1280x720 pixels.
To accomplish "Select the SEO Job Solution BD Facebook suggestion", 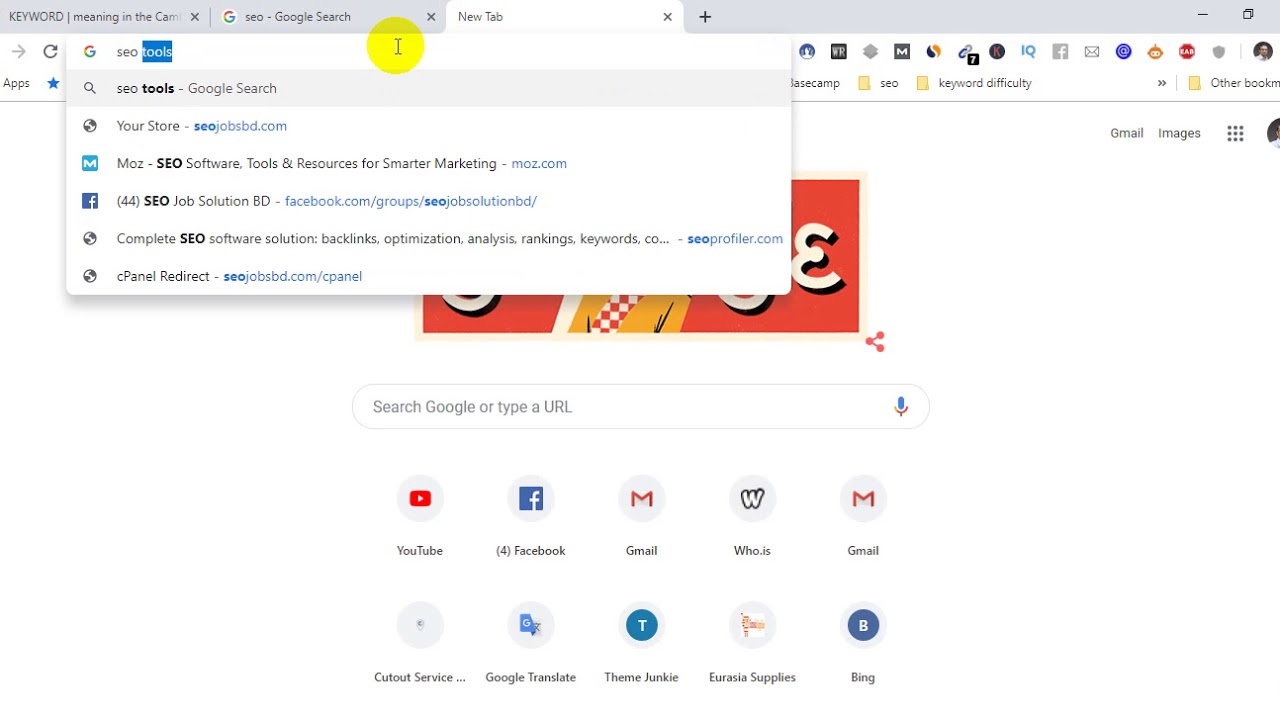I will point(428,201).
